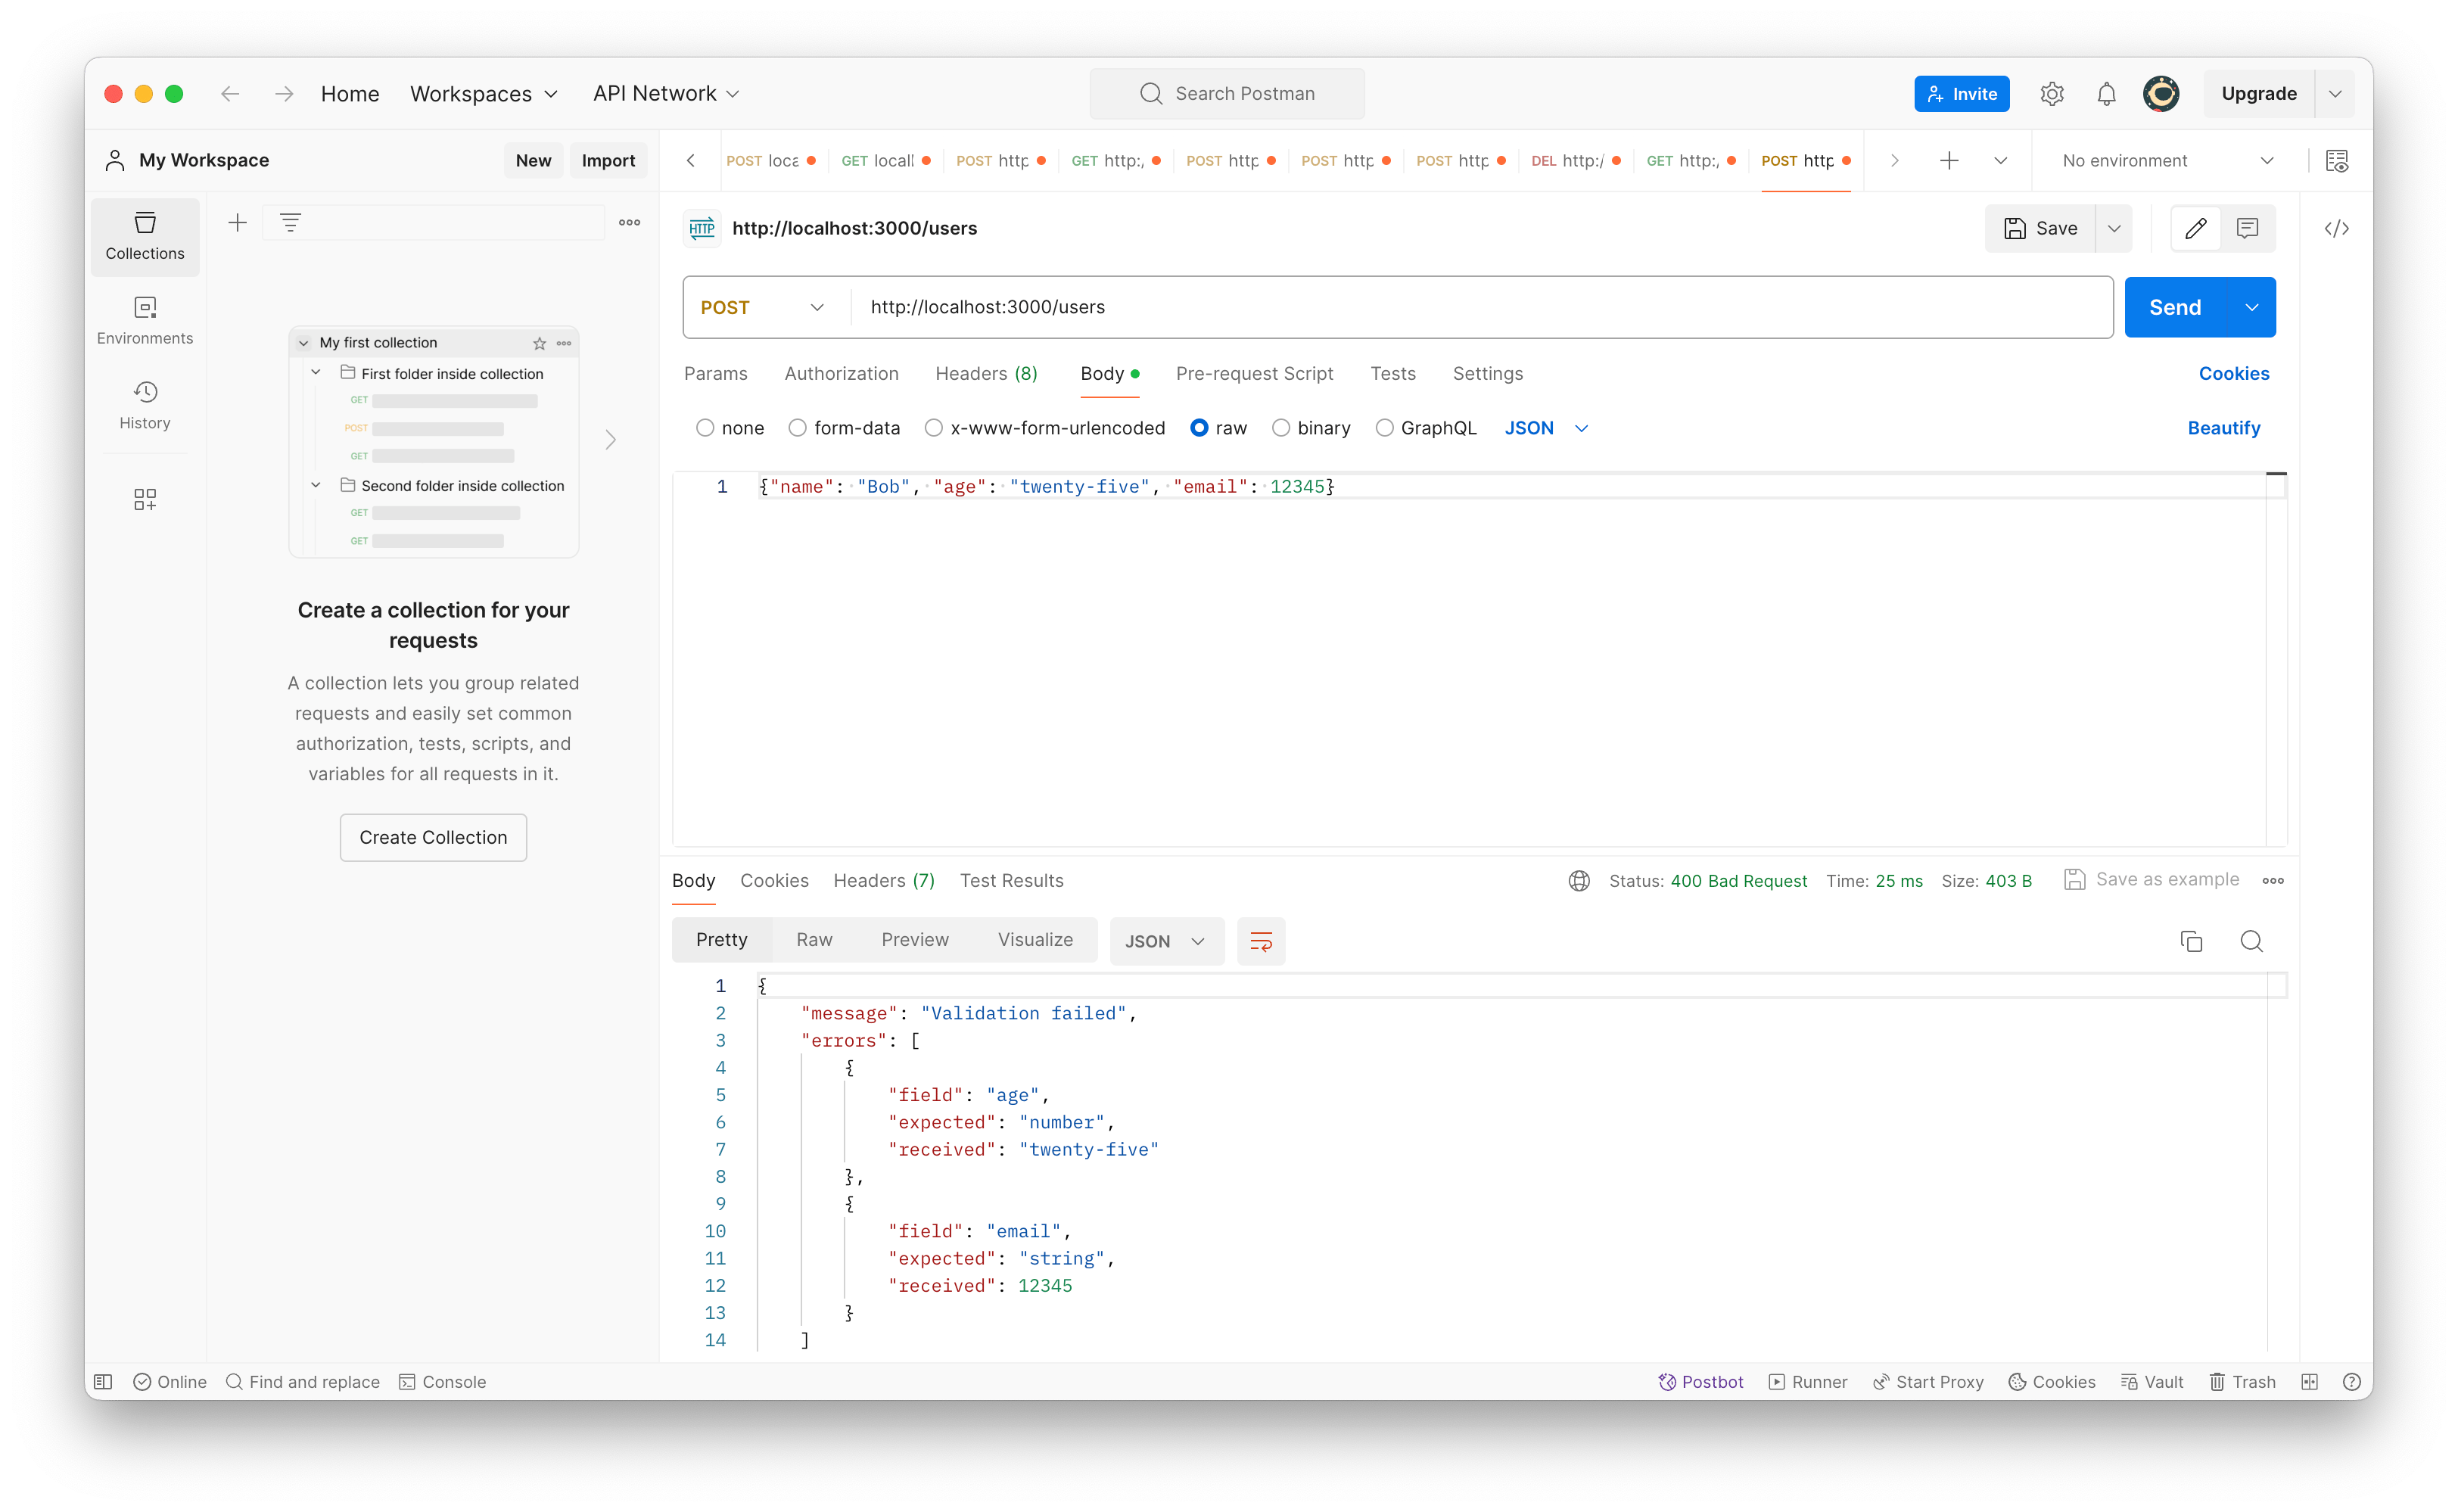This screenshot has height=1512, width=2458.
Task: Click the Send button
Action: tap(2174, 307)
